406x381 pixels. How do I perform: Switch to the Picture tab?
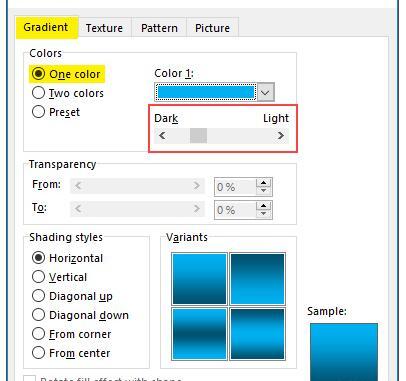pyautogui.click(x=212, y=28)
